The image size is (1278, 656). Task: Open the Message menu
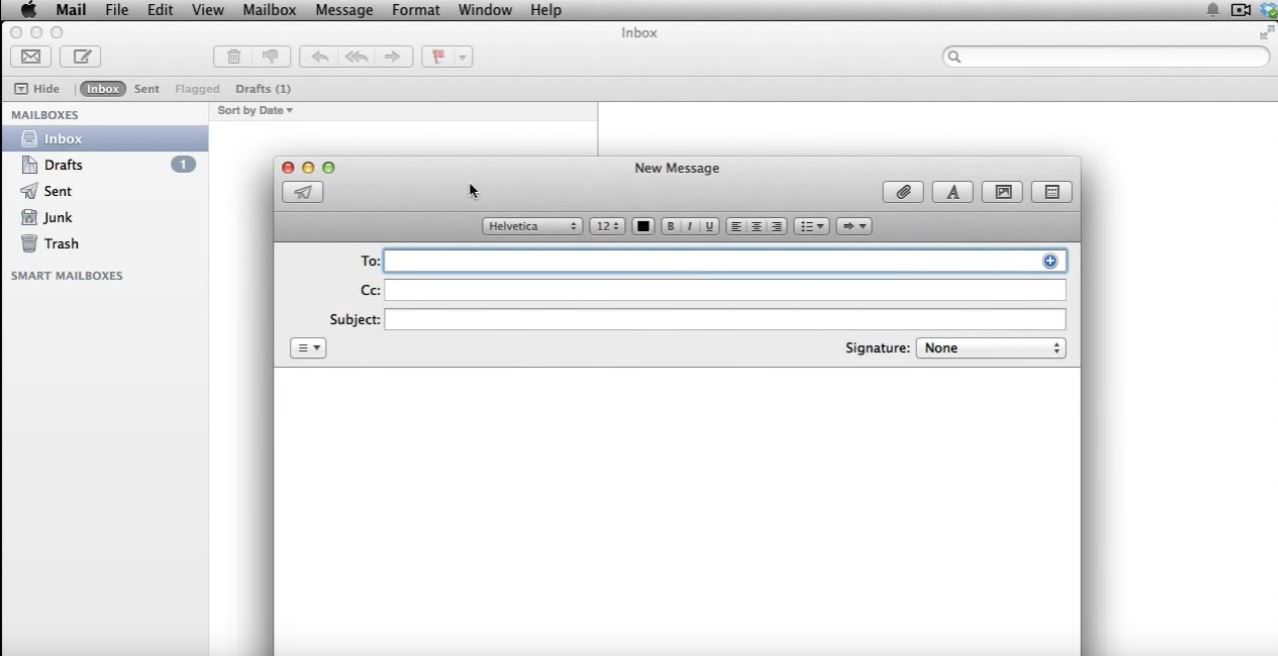344,10
